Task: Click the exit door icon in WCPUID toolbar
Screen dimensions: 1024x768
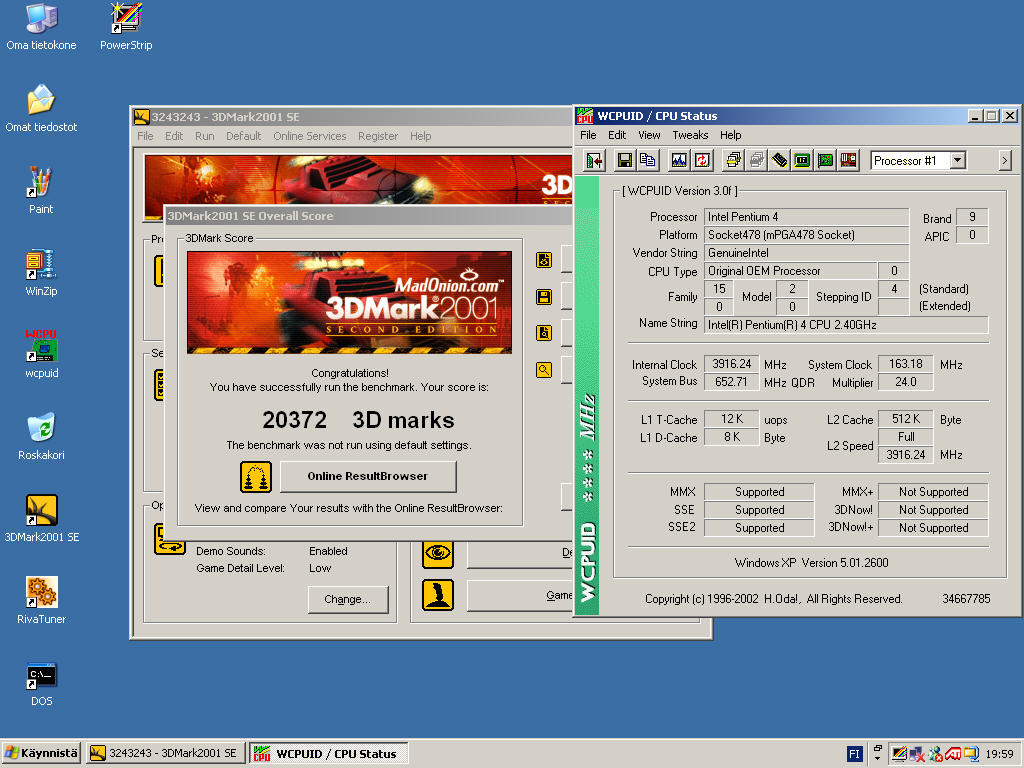Action: [x=595, y=160]
